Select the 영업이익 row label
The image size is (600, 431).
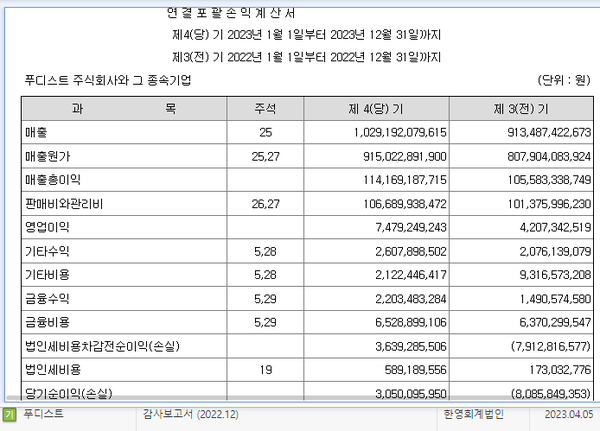pos(47,227)
